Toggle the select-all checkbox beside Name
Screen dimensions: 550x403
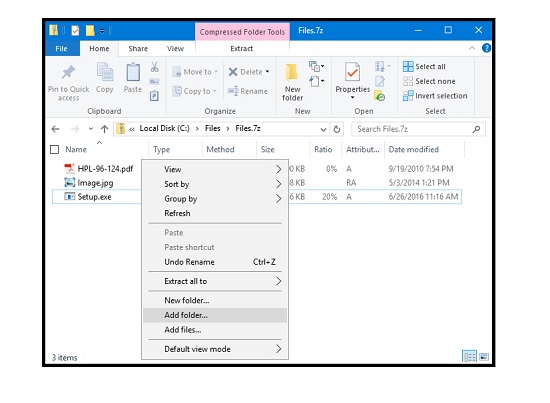pos(54,150)
